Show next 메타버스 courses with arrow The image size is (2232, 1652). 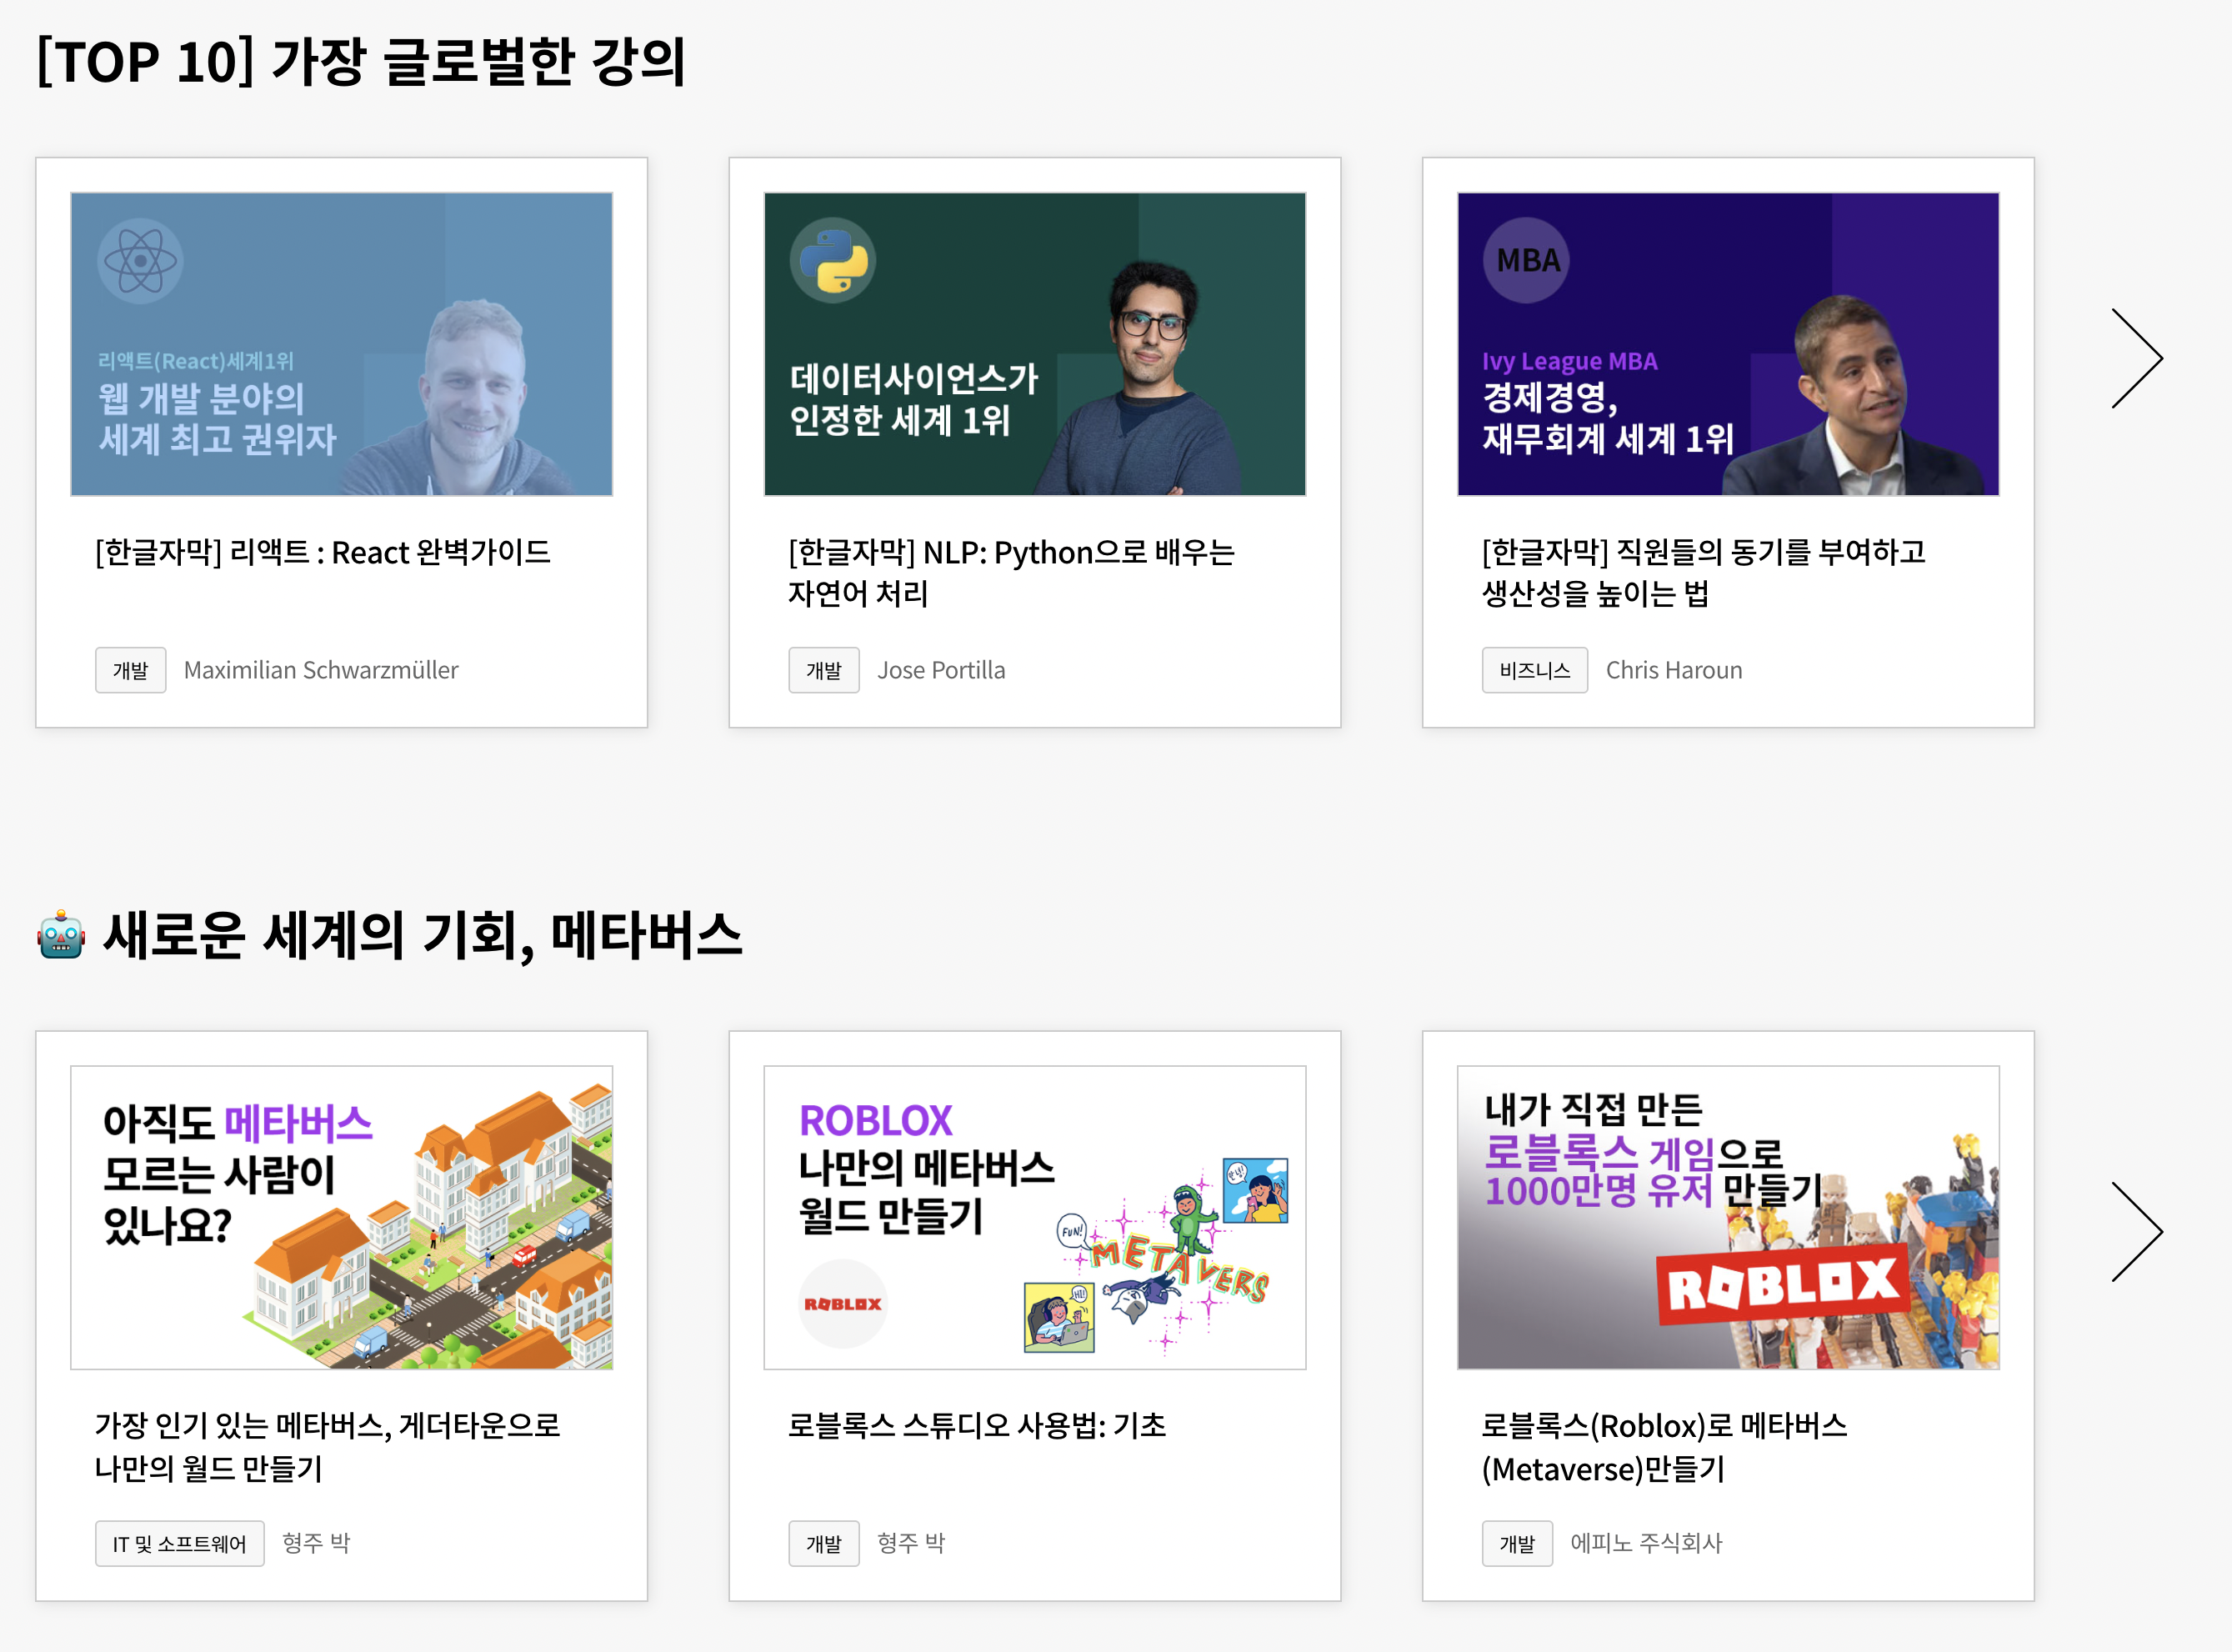click(x=2137, y=1232)
